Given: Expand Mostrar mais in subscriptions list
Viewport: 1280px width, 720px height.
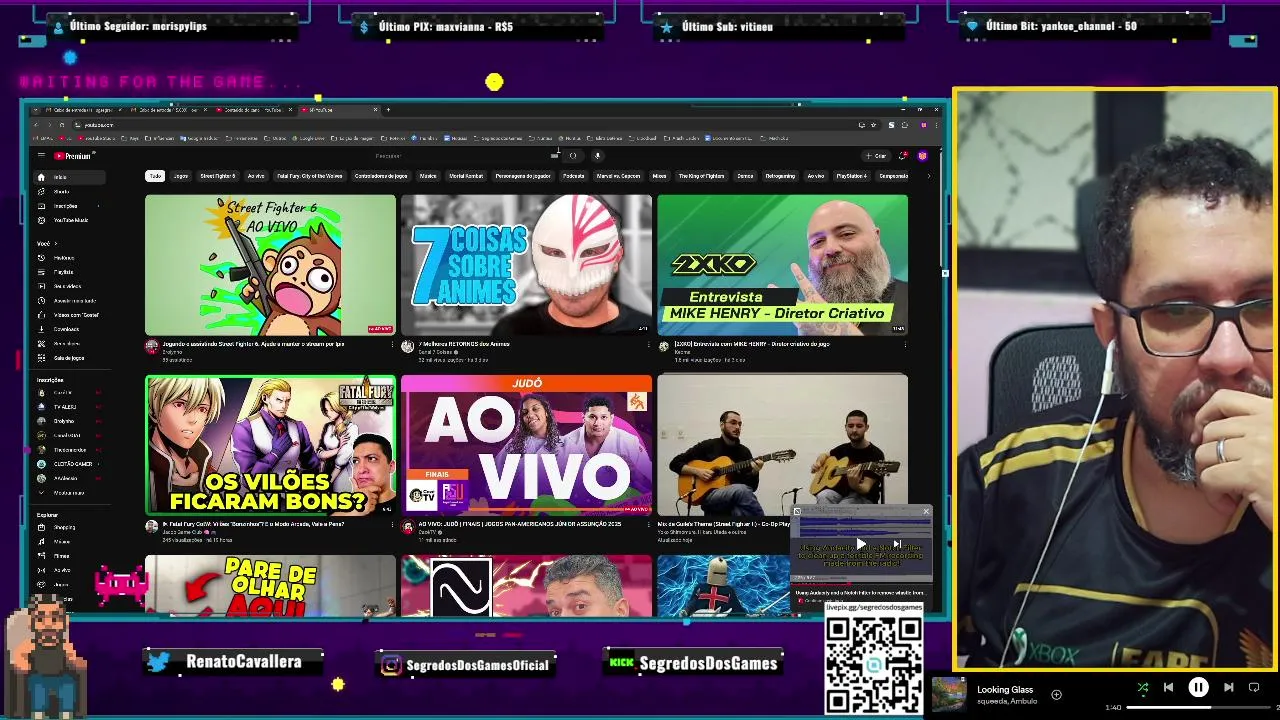Looking at the screenshot, I should 70,493.
